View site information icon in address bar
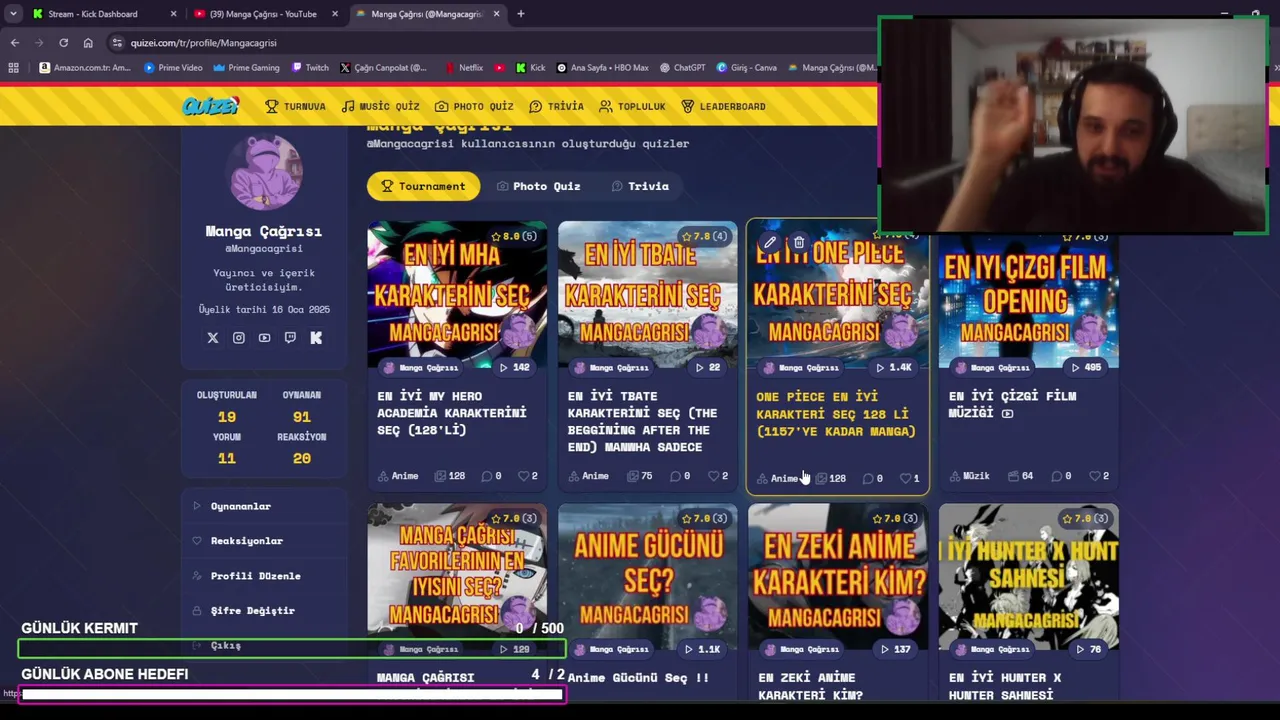1280x720 pixels. [117, 43]
